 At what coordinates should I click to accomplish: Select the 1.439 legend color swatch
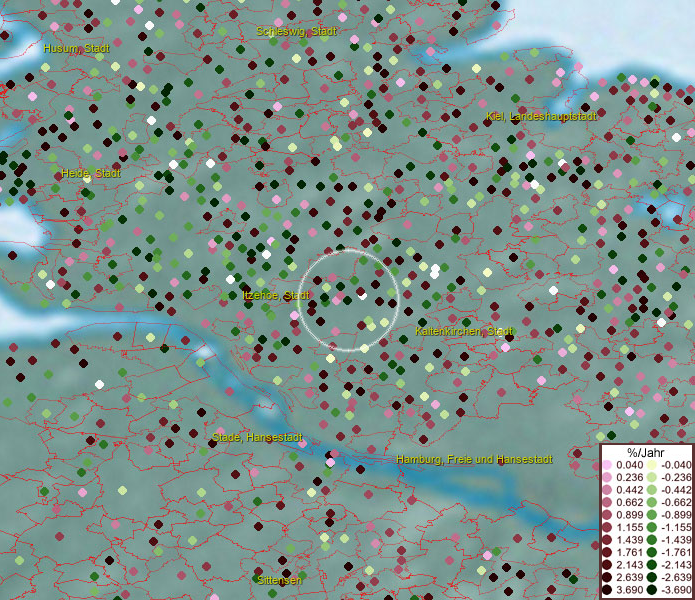click(x=607, y=540)
